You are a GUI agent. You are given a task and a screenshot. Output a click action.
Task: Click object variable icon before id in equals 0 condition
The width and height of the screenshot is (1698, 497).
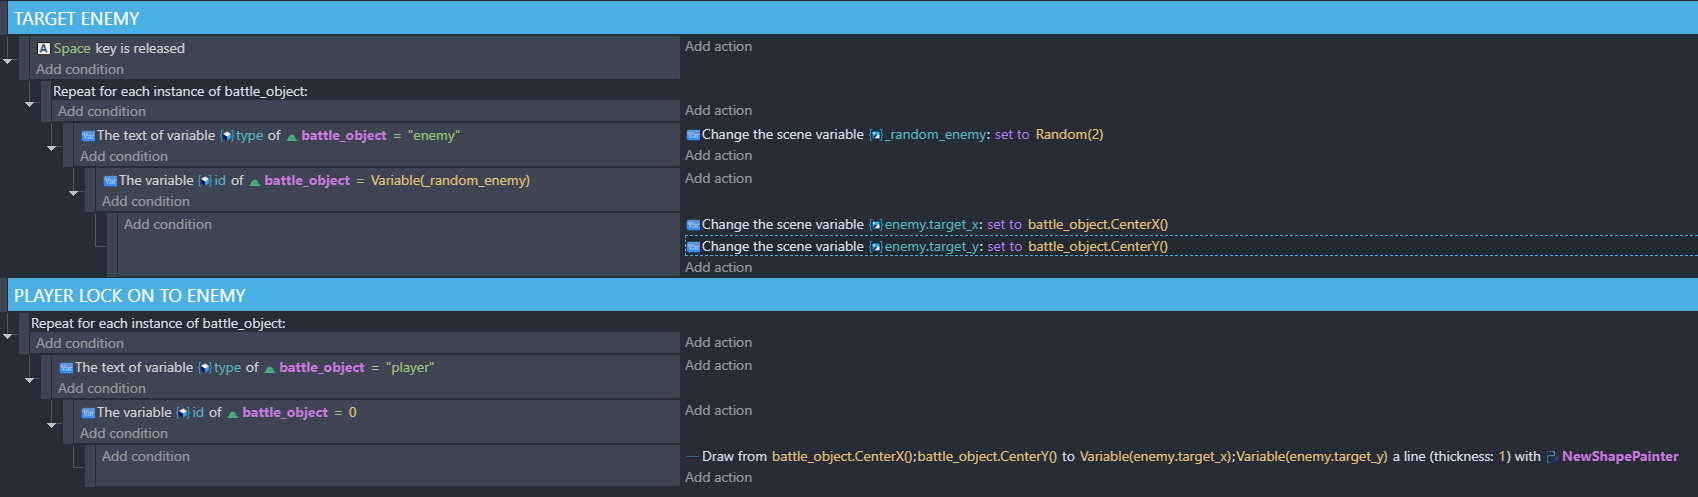[183, 413]
